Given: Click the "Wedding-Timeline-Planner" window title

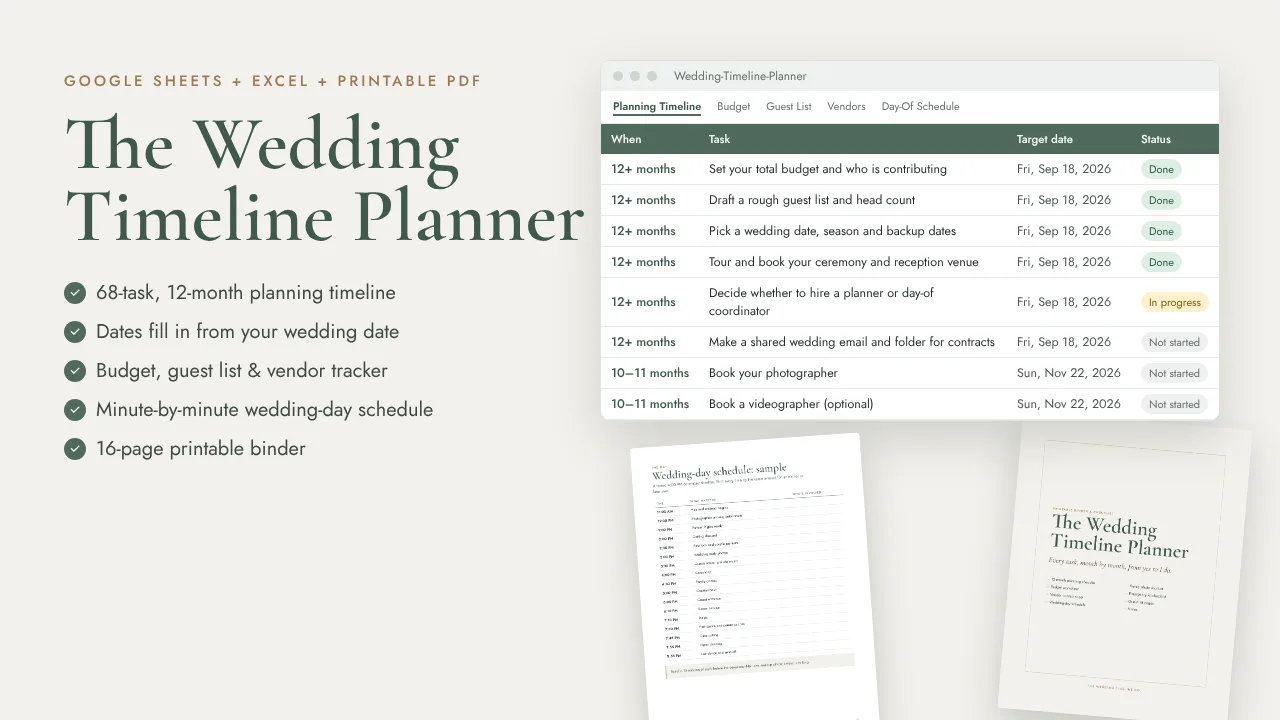Looking at the screenshot, I should [x=740, y=76].
